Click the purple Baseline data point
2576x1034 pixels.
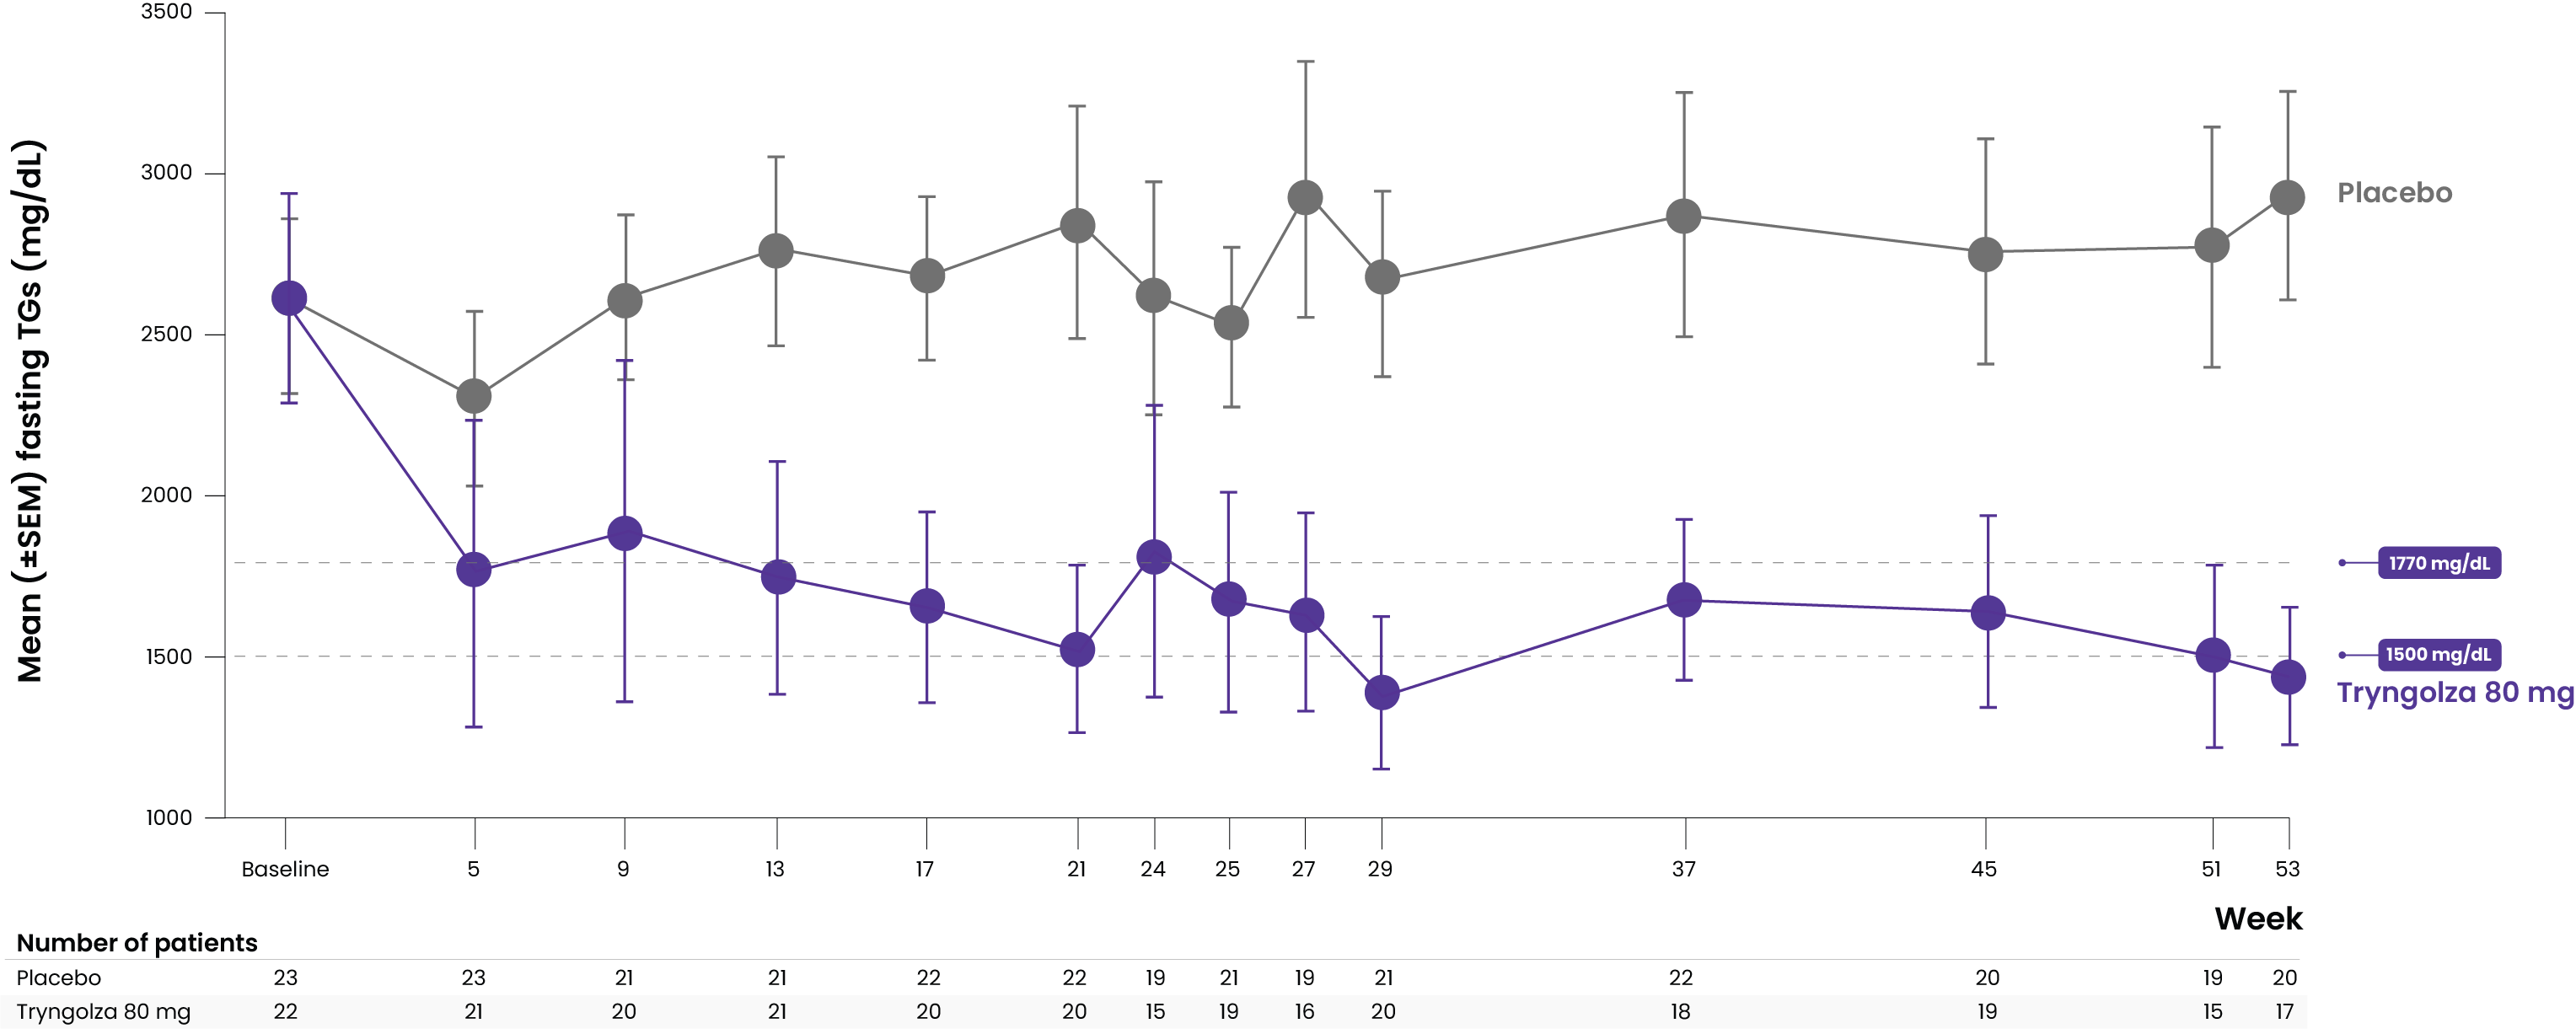pos(289,298)
